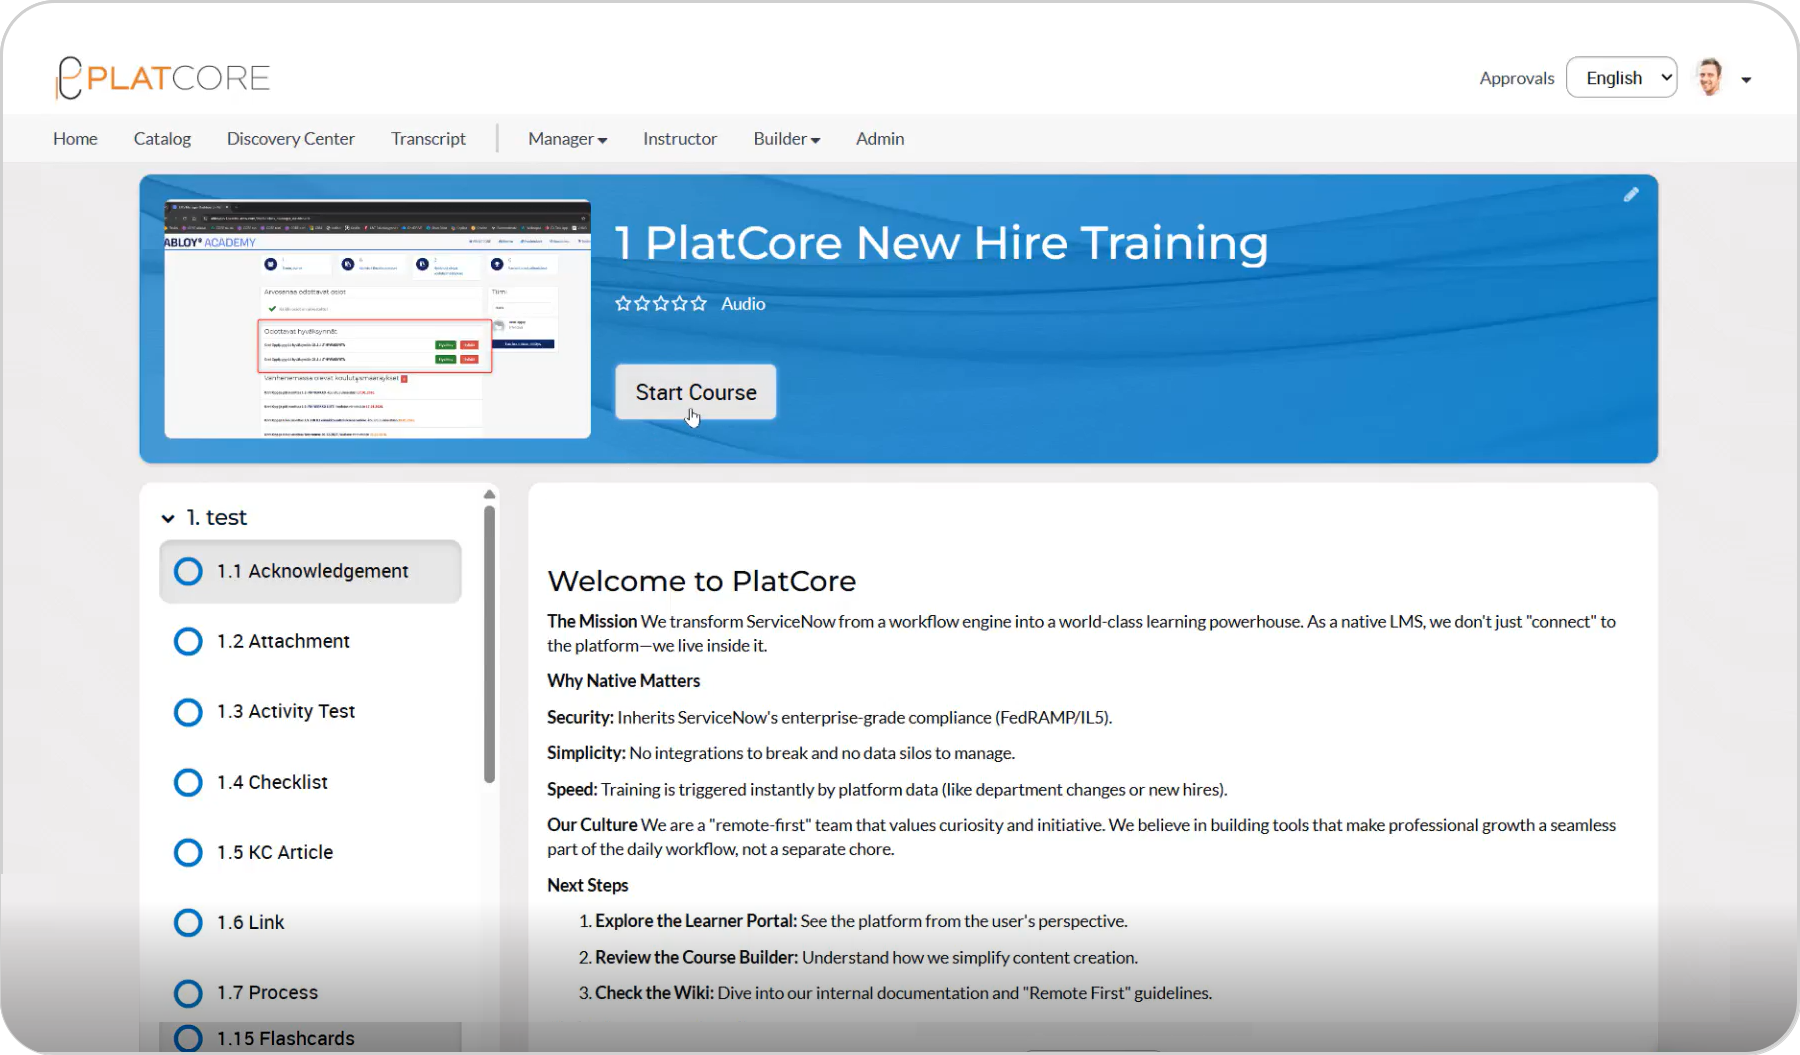
Task: Select the progress circle for 1.4 Checklist
Action: tap(188, 782)
